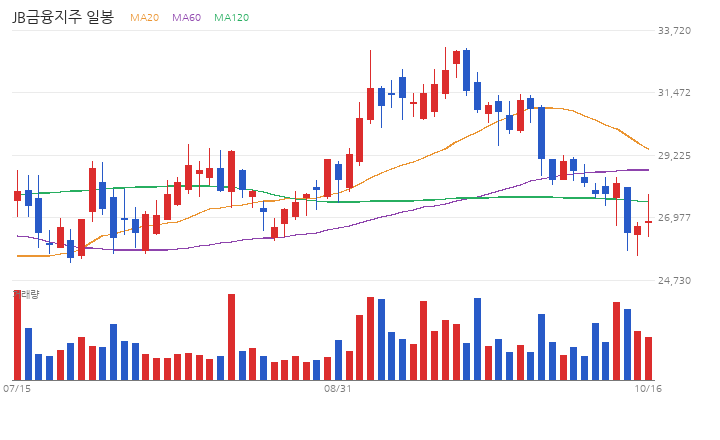
Task: Click the last red volume bar at 10/16
Action: [648, 359]
